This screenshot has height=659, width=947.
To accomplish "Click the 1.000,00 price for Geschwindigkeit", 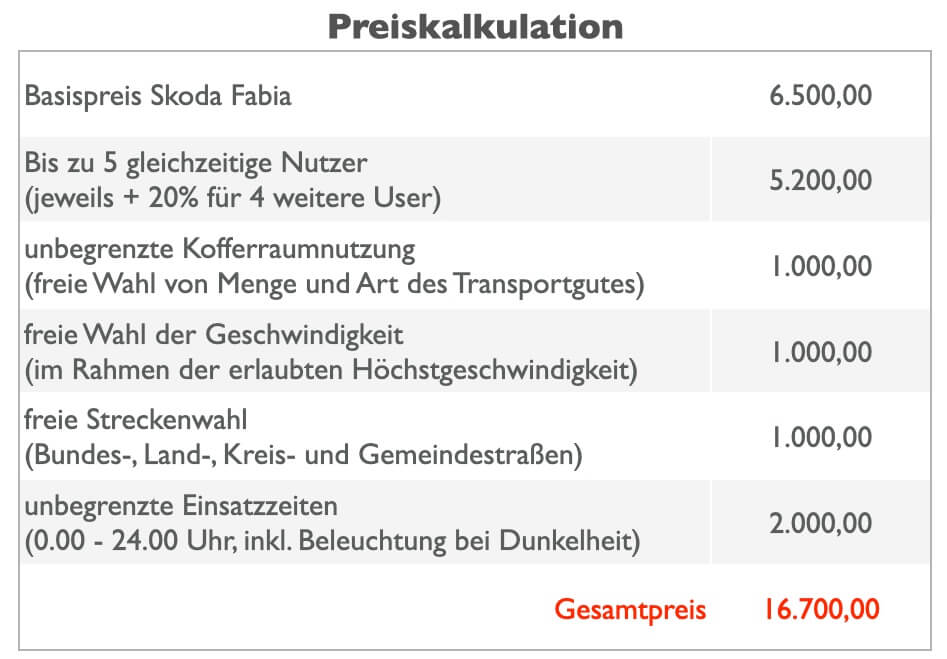I will (821, 353).
